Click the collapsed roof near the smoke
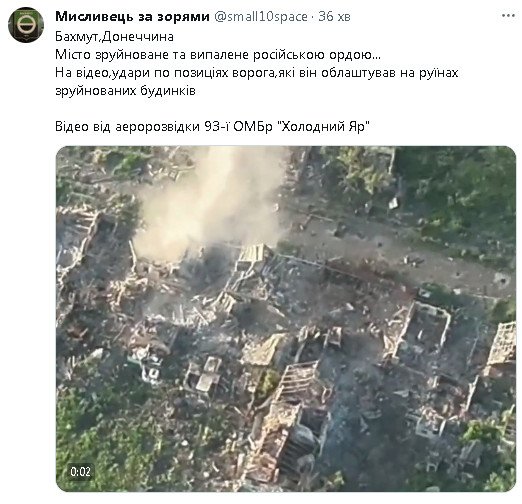Image resolution: width=522 pixels, height=504 pixels. coord(253,254)
